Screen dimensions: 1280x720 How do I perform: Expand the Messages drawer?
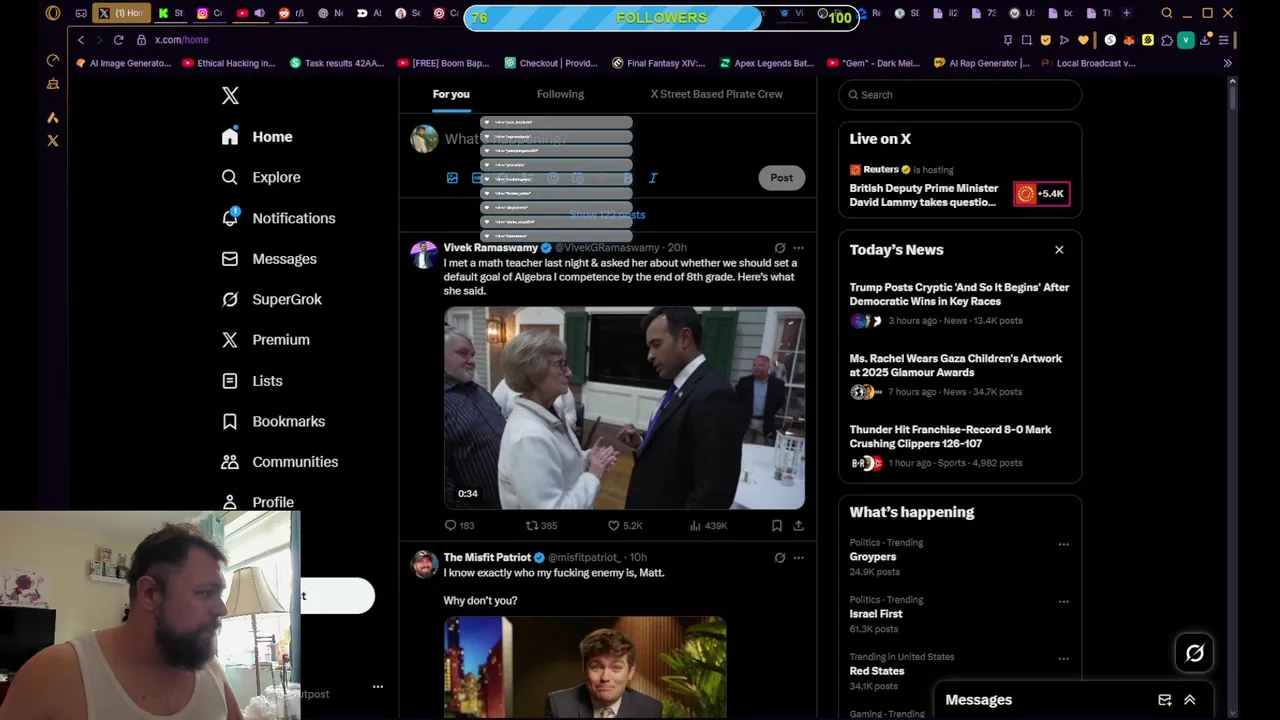[x=1190, y=700]
